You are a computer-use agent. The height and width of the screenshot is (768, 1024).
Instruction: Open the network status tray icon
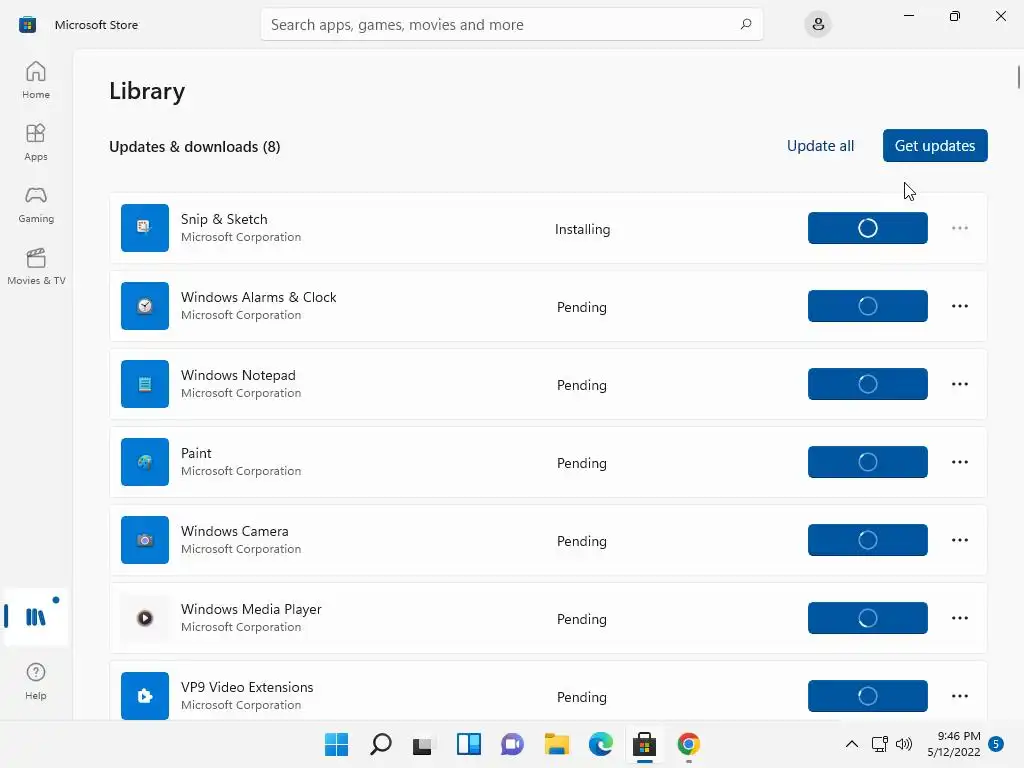[880, 744]
